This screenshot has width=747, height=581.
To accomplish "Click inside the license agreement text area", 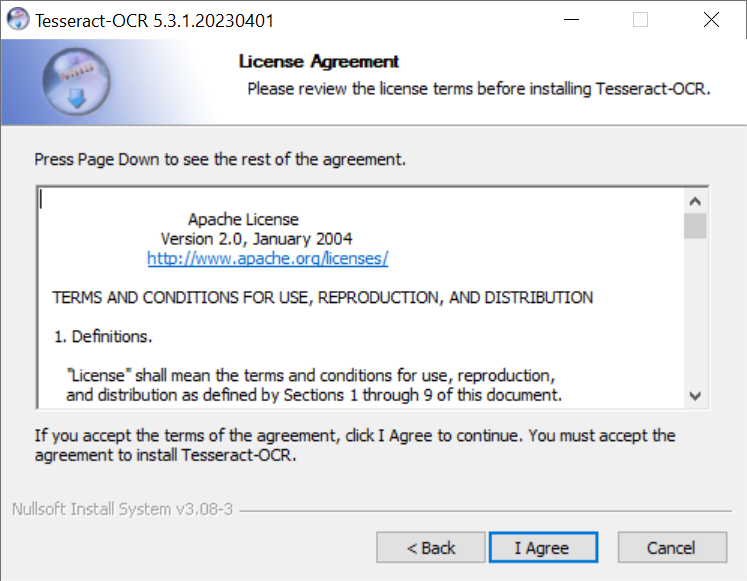I will click(x=361, y=298).
